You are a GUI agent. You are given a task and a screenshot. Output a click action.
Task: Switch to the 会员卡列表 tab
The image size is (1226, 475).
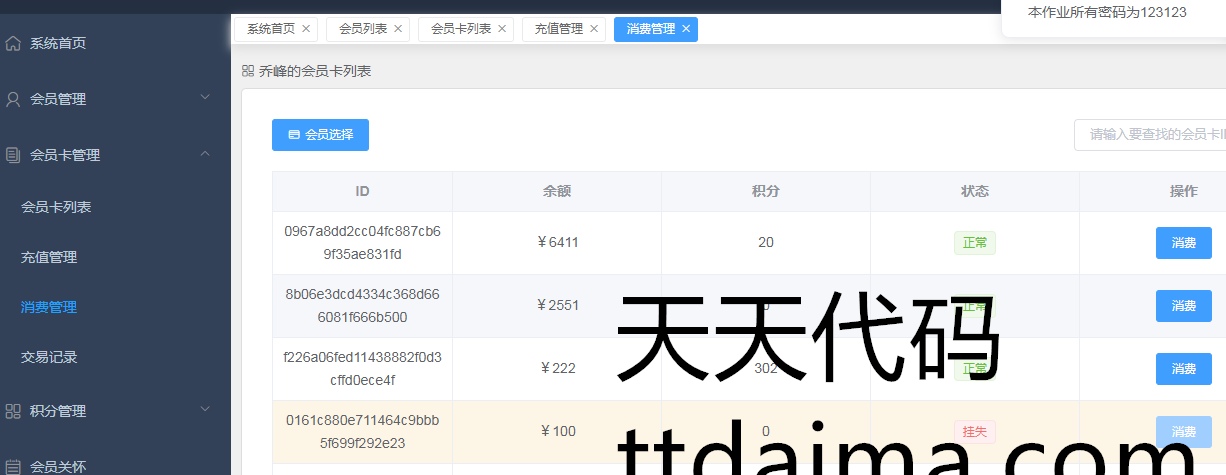tap(461, 29)
